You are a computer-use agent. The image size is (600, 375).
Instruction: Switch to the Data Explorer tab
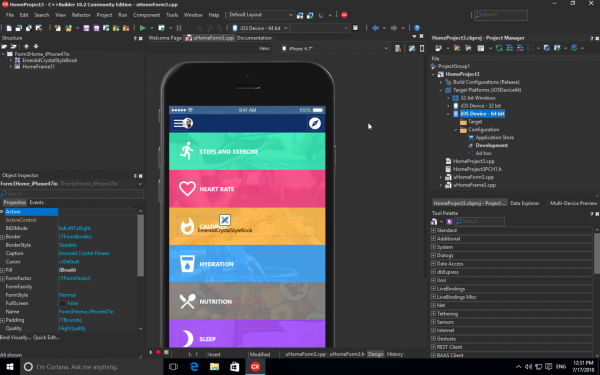pos(525,203)
